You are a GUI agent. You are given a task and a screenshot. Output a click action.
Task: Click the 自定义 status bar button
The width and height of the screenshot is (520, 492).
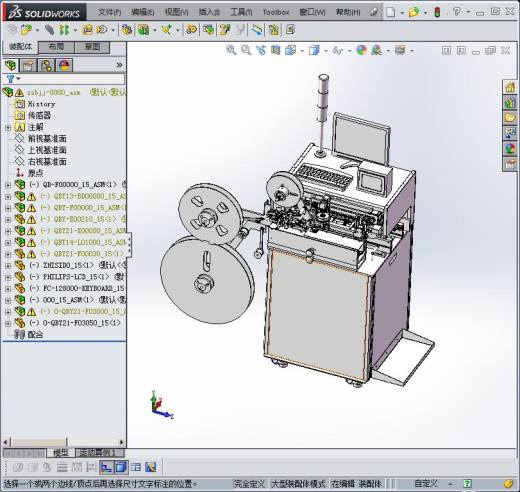pyautogui.click(x=425, y=483)
